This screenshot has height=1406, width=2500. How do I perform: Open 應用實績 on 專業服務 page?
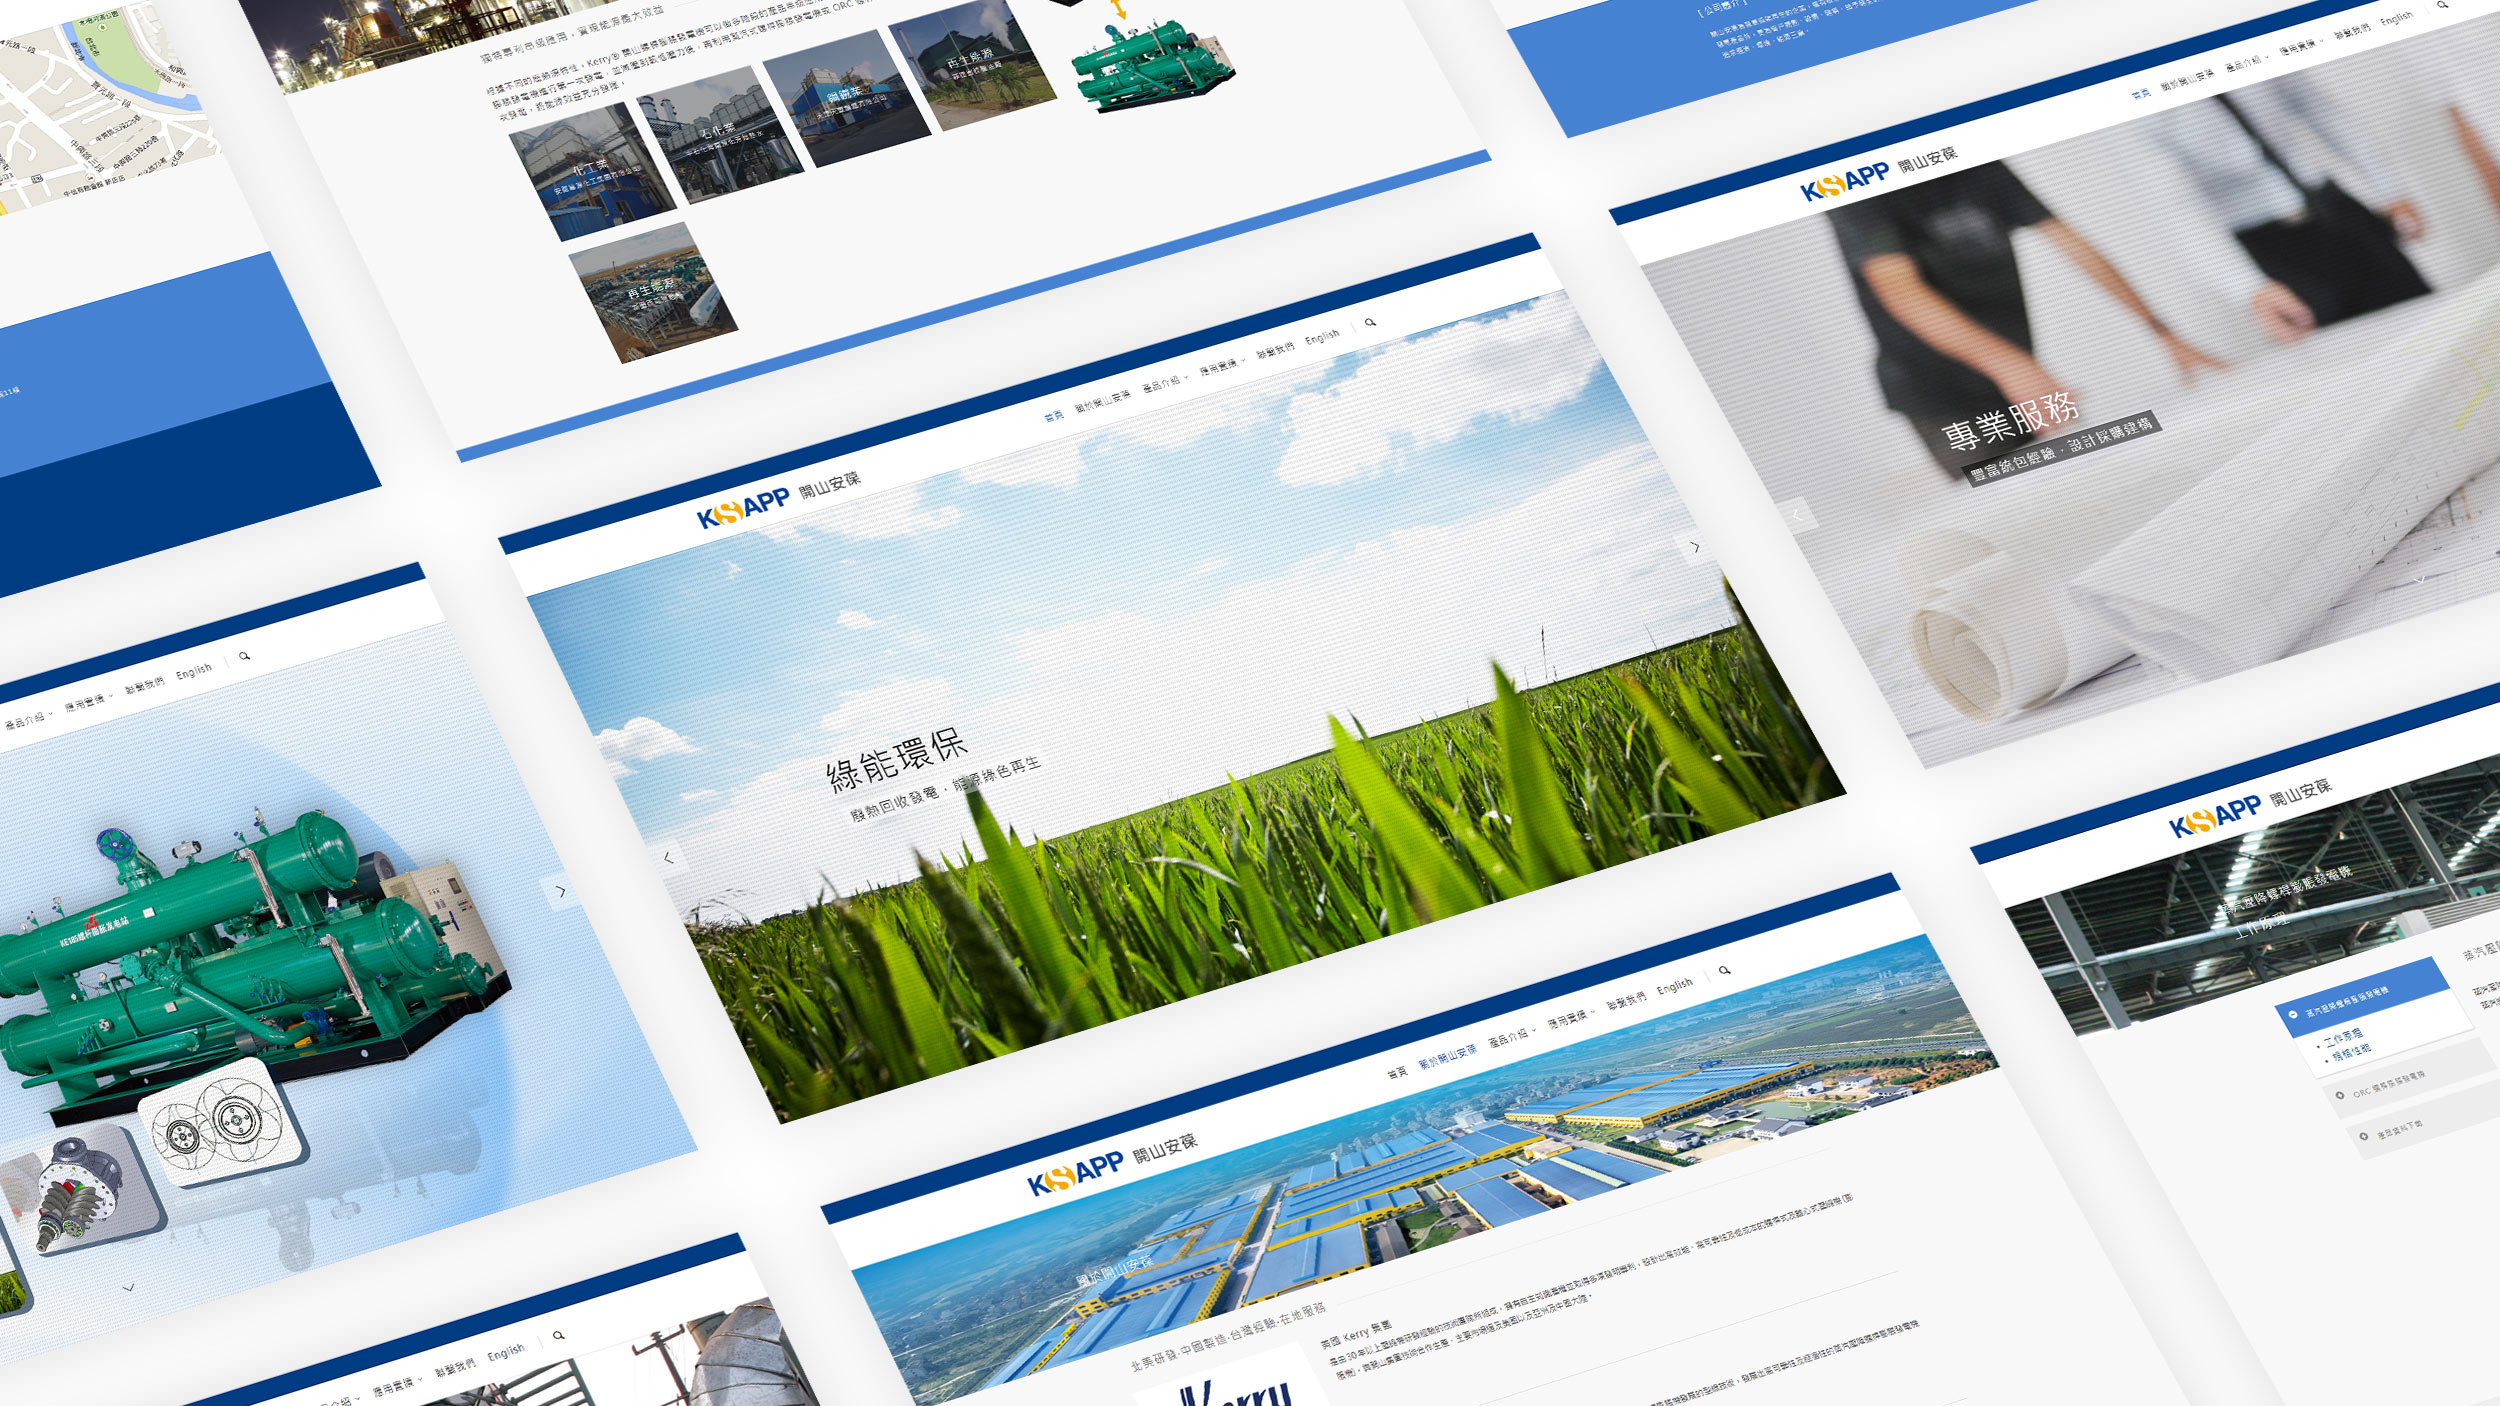pyautogui.click(x=2298, y=47)
